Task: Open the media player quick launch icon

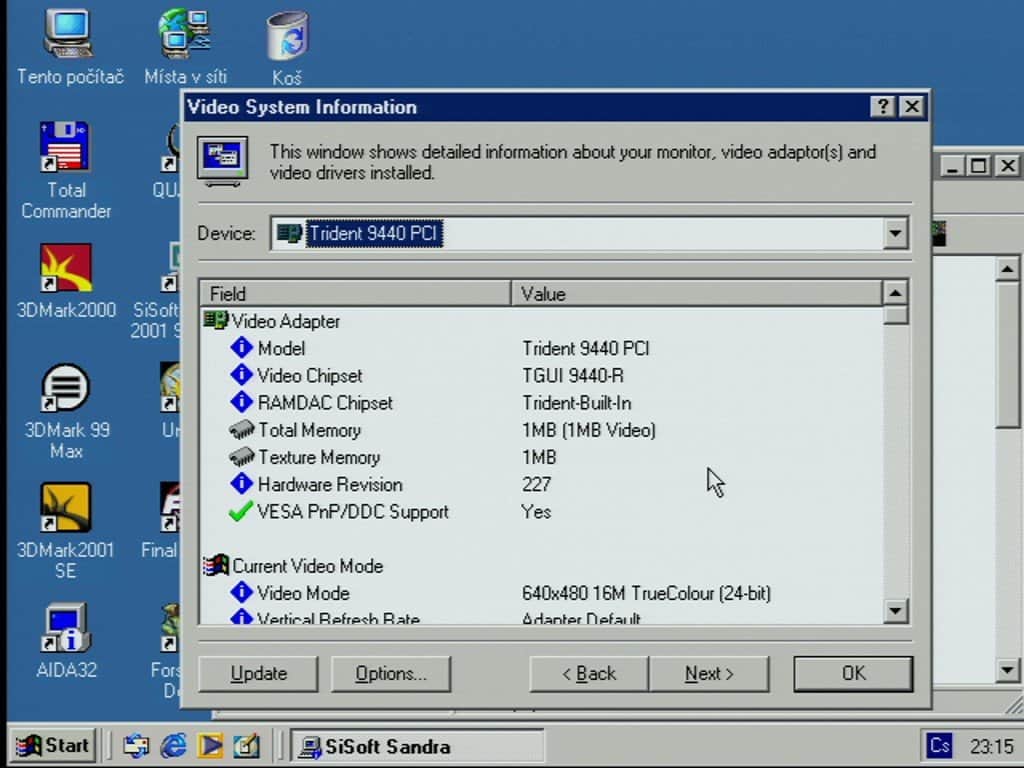Action: pyautogui.click(x=210, y=746)
